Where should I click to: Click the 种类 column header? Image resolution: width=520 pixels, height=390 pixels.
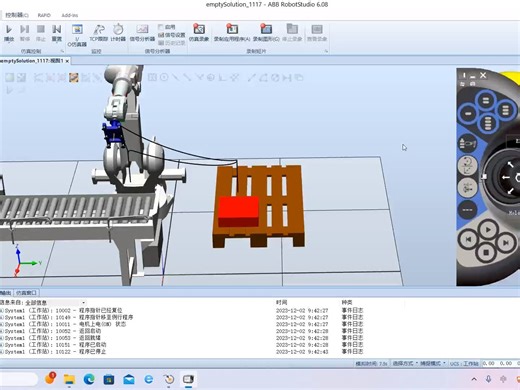[x=347, y=302]
